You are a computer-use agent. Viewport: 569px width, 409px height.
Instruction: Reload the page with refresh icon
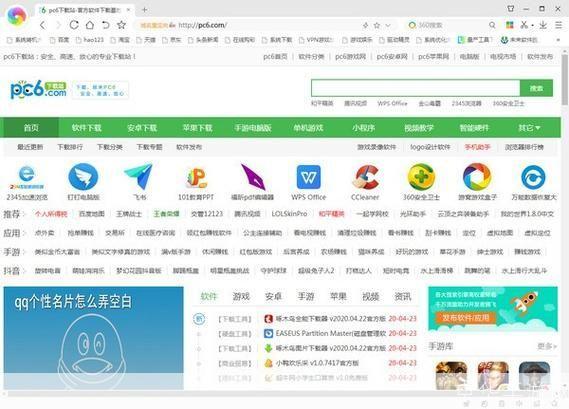pos(74,25)
